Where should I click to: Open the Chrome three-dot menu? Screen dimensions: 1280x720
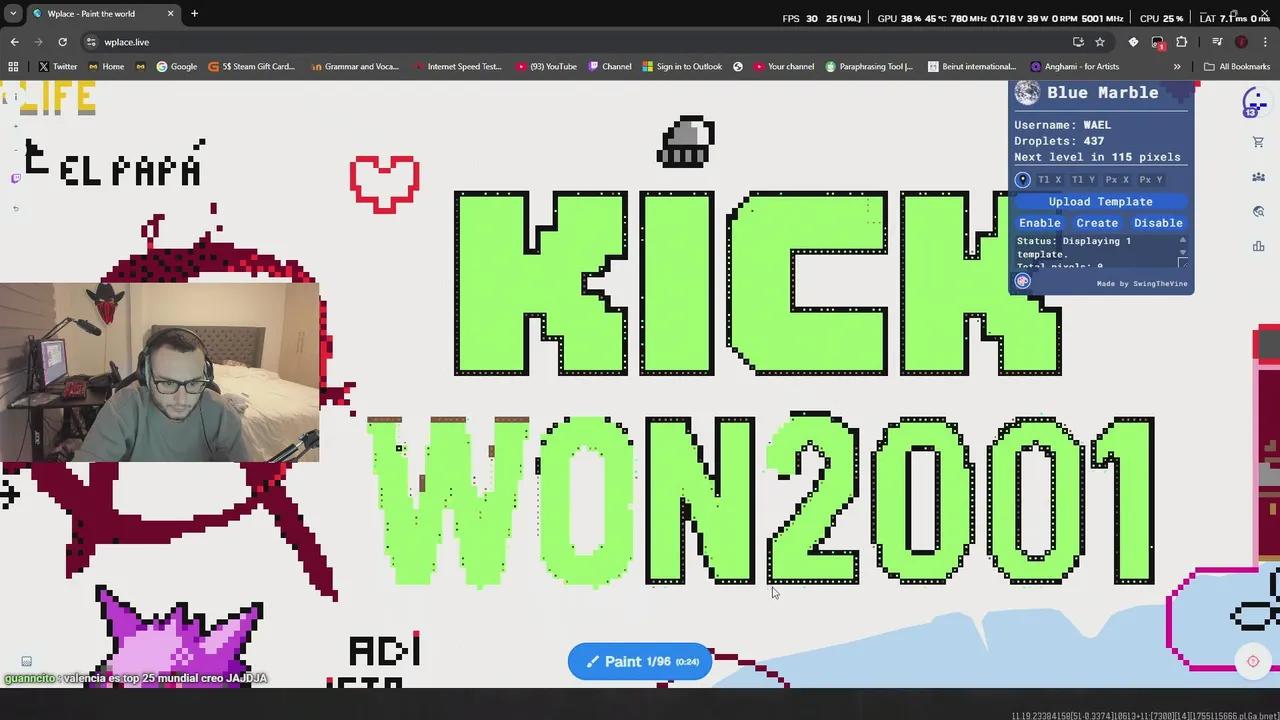[x=1264, y=42]
